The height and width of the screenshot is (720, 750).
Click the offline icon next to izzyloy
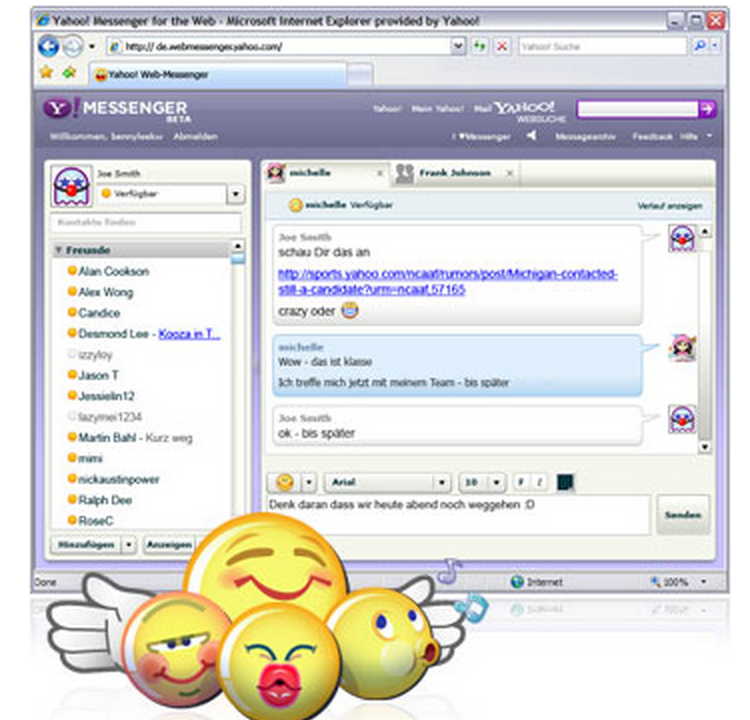point(72,354)
